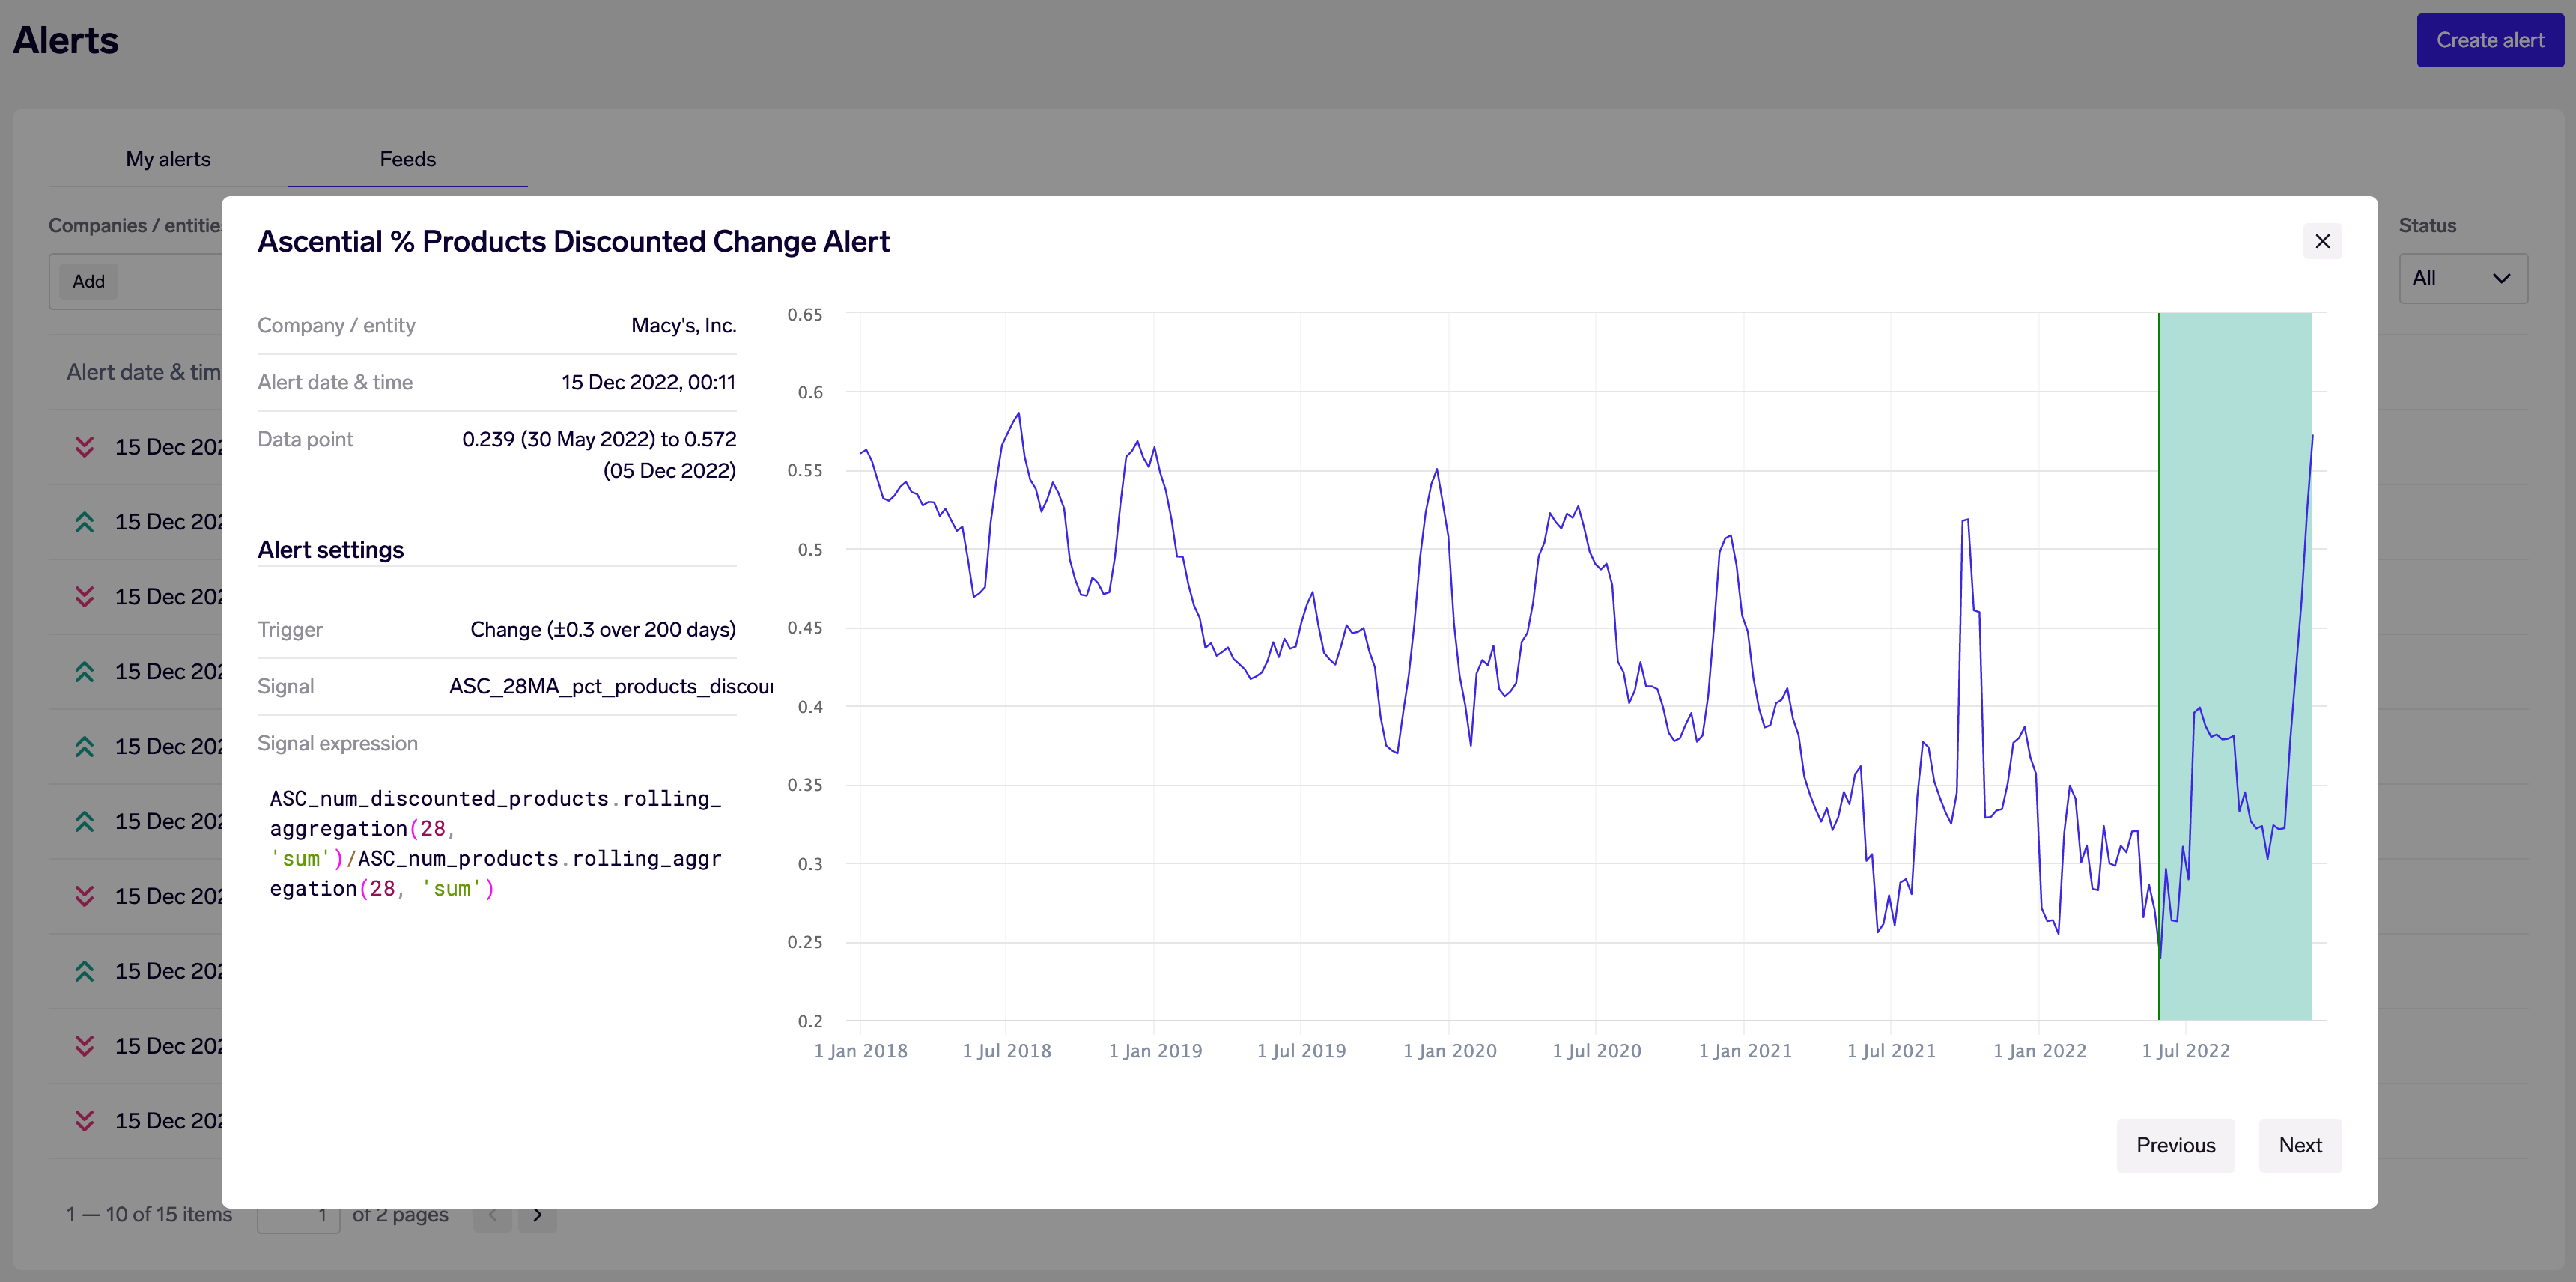The height and width of the screenshot is (1282, 2576).
Task: Click the second row green up-arrow icon
Action: click(85, 522)
